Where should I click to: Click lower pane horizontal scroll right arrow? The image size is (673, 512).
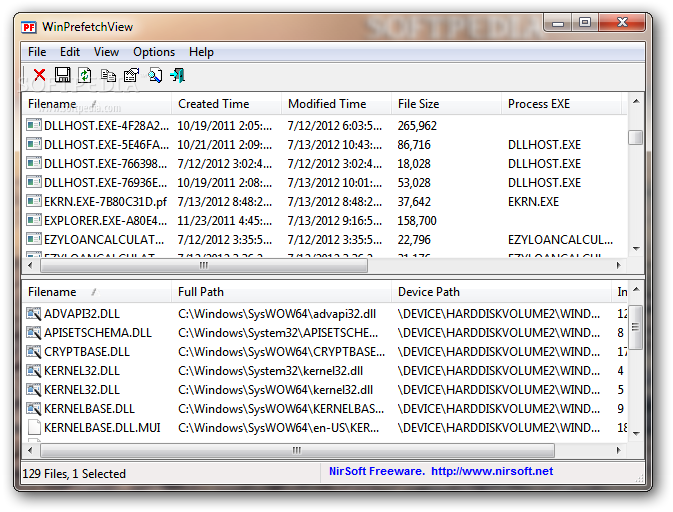pyautogui.click(x=618, y=450)
